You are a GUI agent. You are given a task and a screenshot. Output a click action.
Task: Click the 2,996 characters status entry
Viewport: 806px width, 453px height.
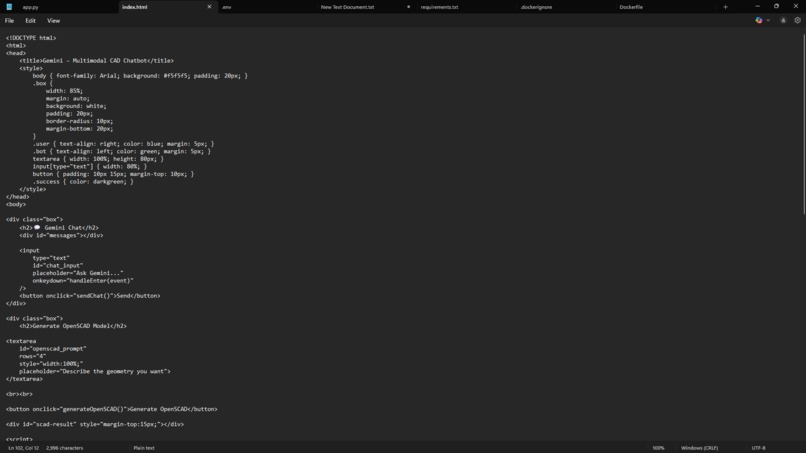coord(64,448)
